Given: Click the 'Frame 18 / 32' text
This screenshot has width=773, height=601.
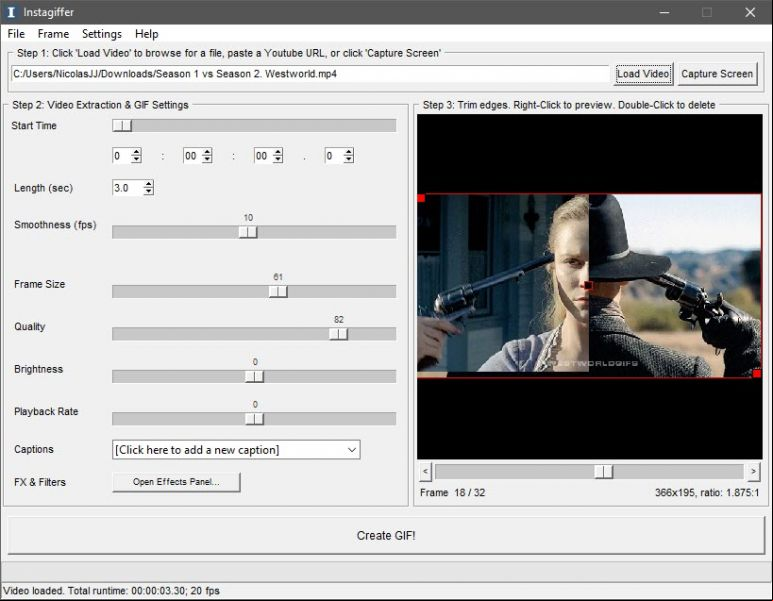Looking at the screenshot, I should (x=453, y=493).
